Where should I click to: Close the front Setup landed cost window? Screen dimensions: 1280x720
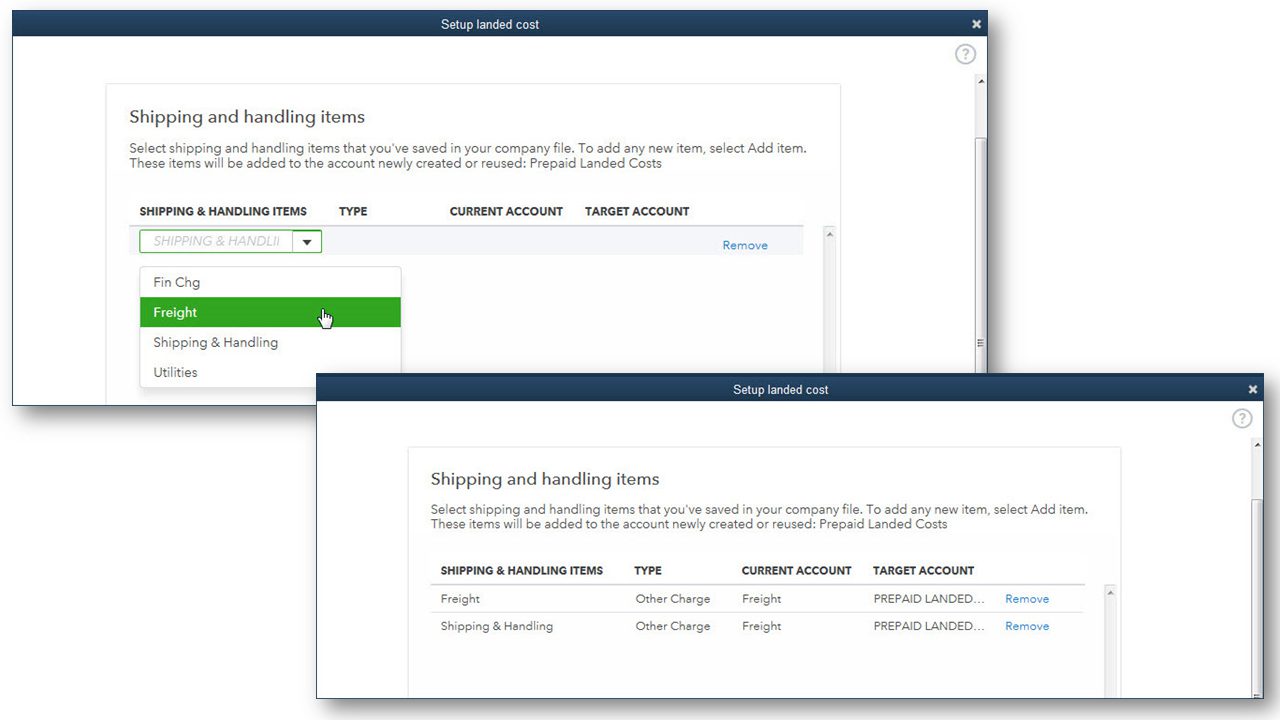[1253, 390]
